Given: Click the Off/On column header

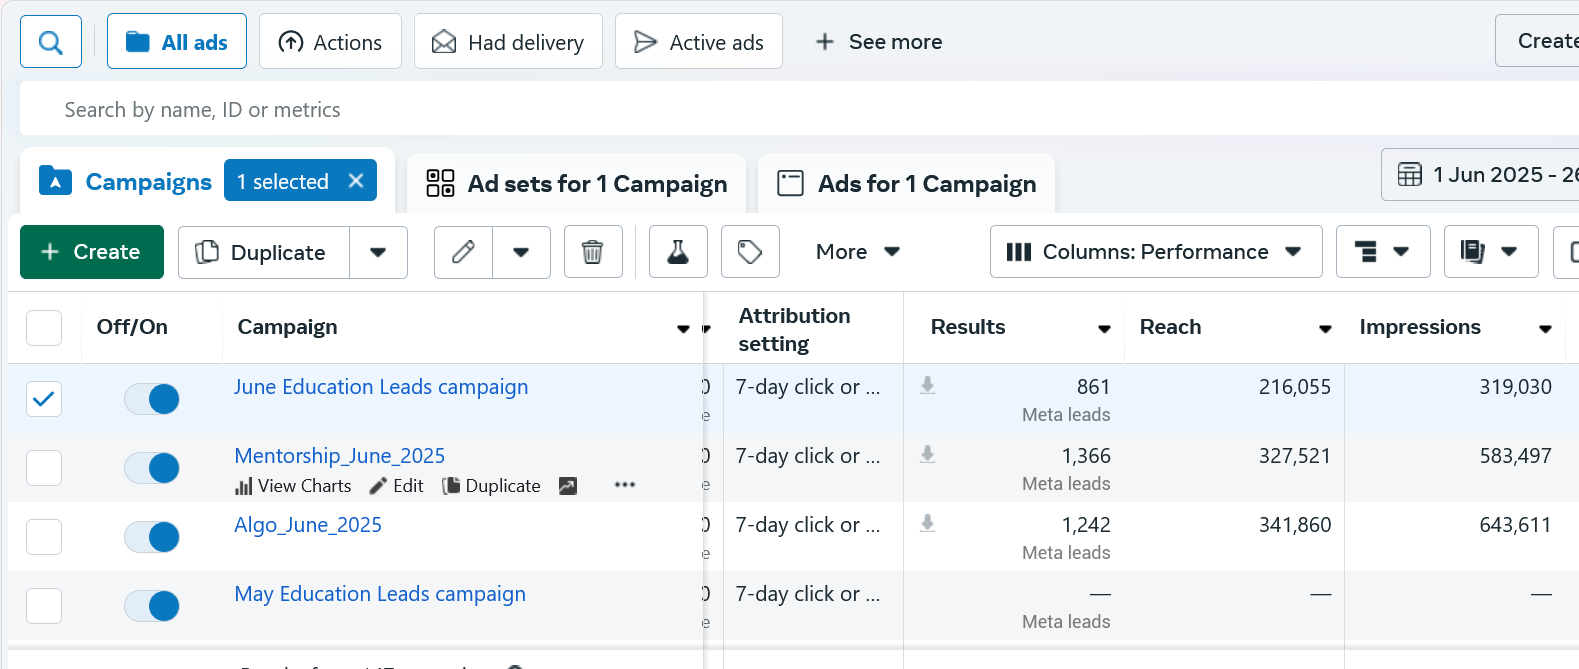Looking at the screenshot, I should pyautogui.click(x=132, y=327).
